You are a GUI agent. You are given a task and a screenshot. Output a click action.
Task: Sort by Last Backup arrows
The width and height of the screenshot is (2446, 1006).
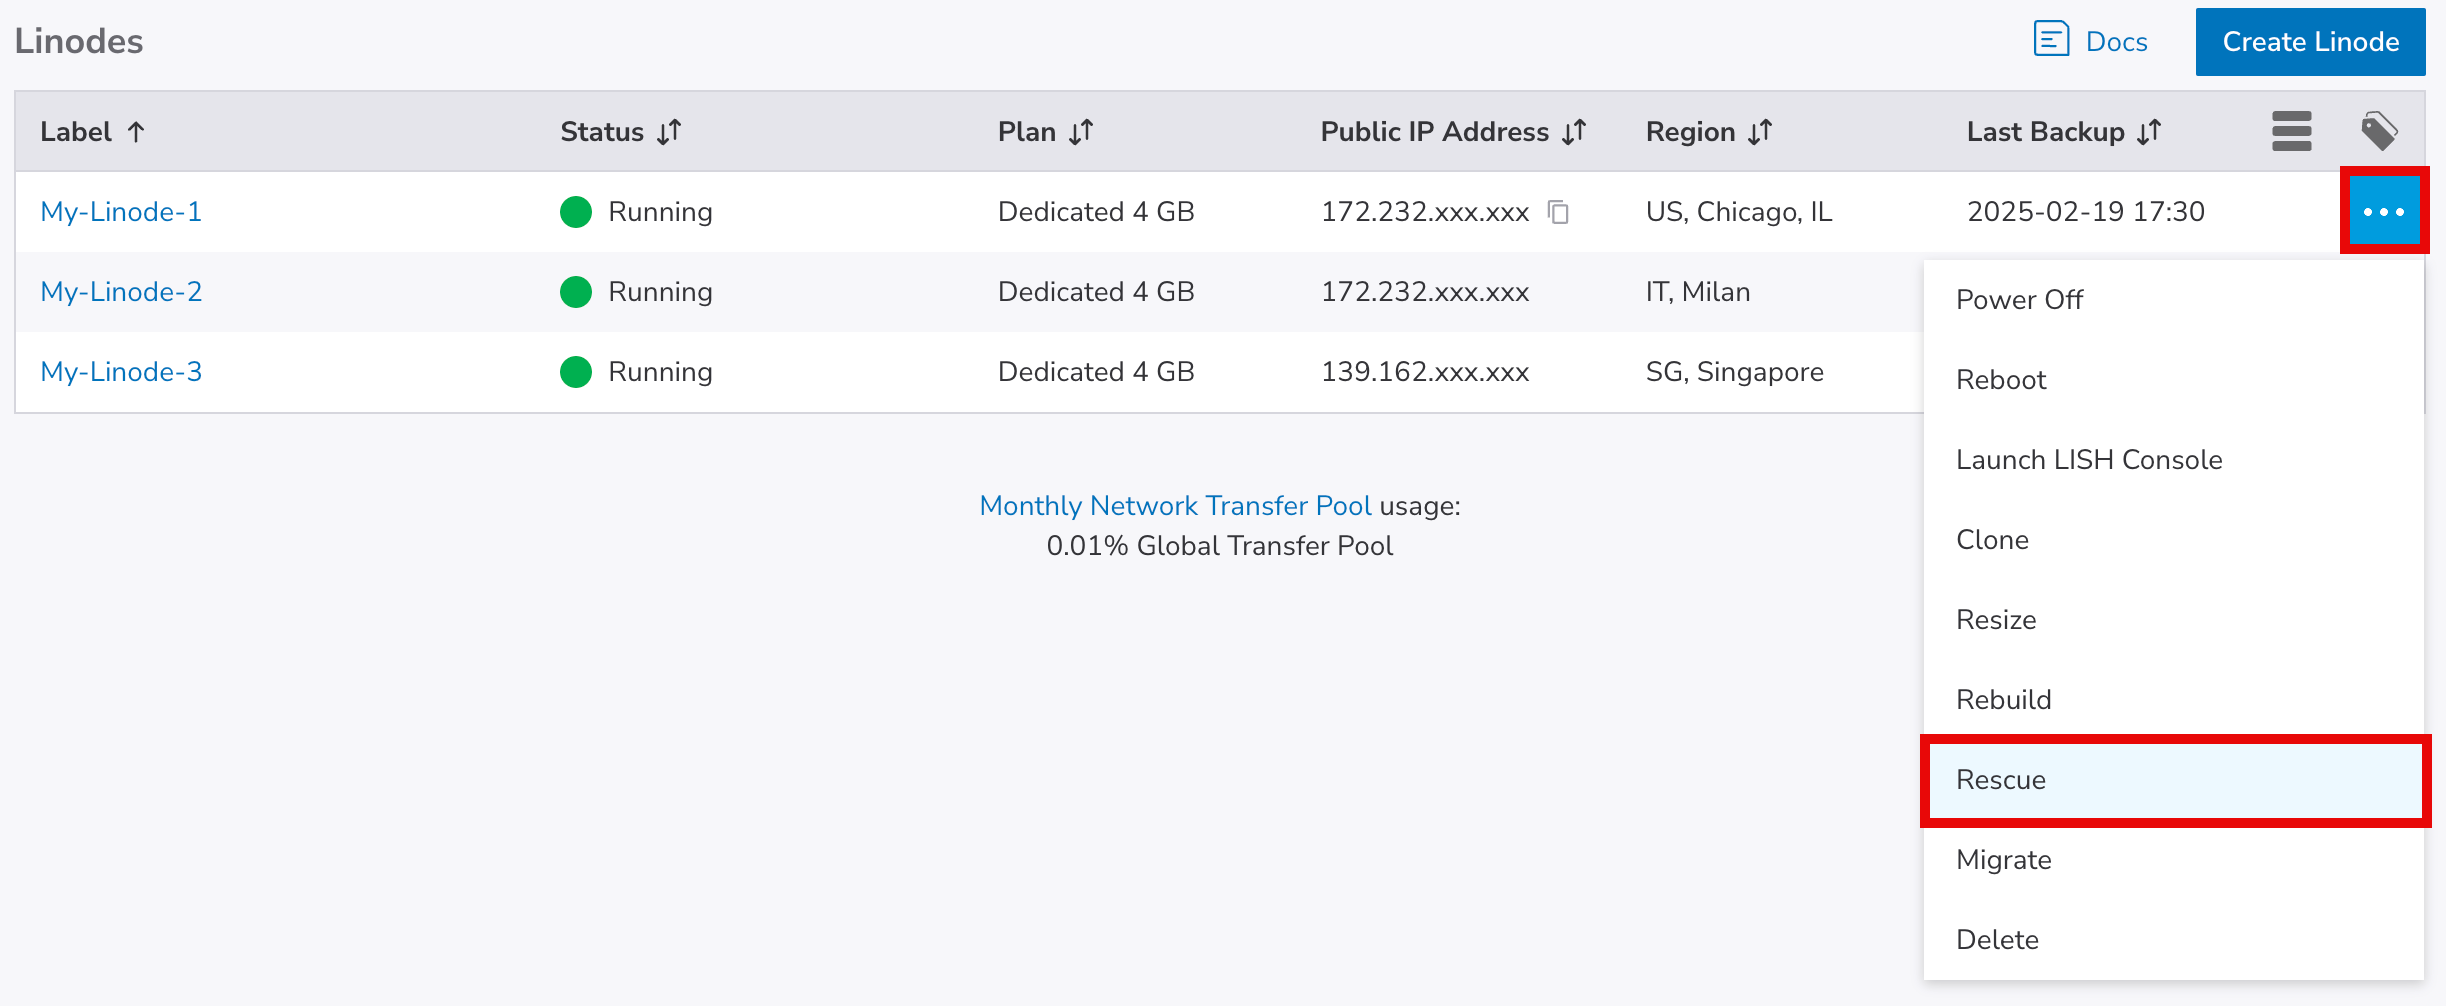2149,132
